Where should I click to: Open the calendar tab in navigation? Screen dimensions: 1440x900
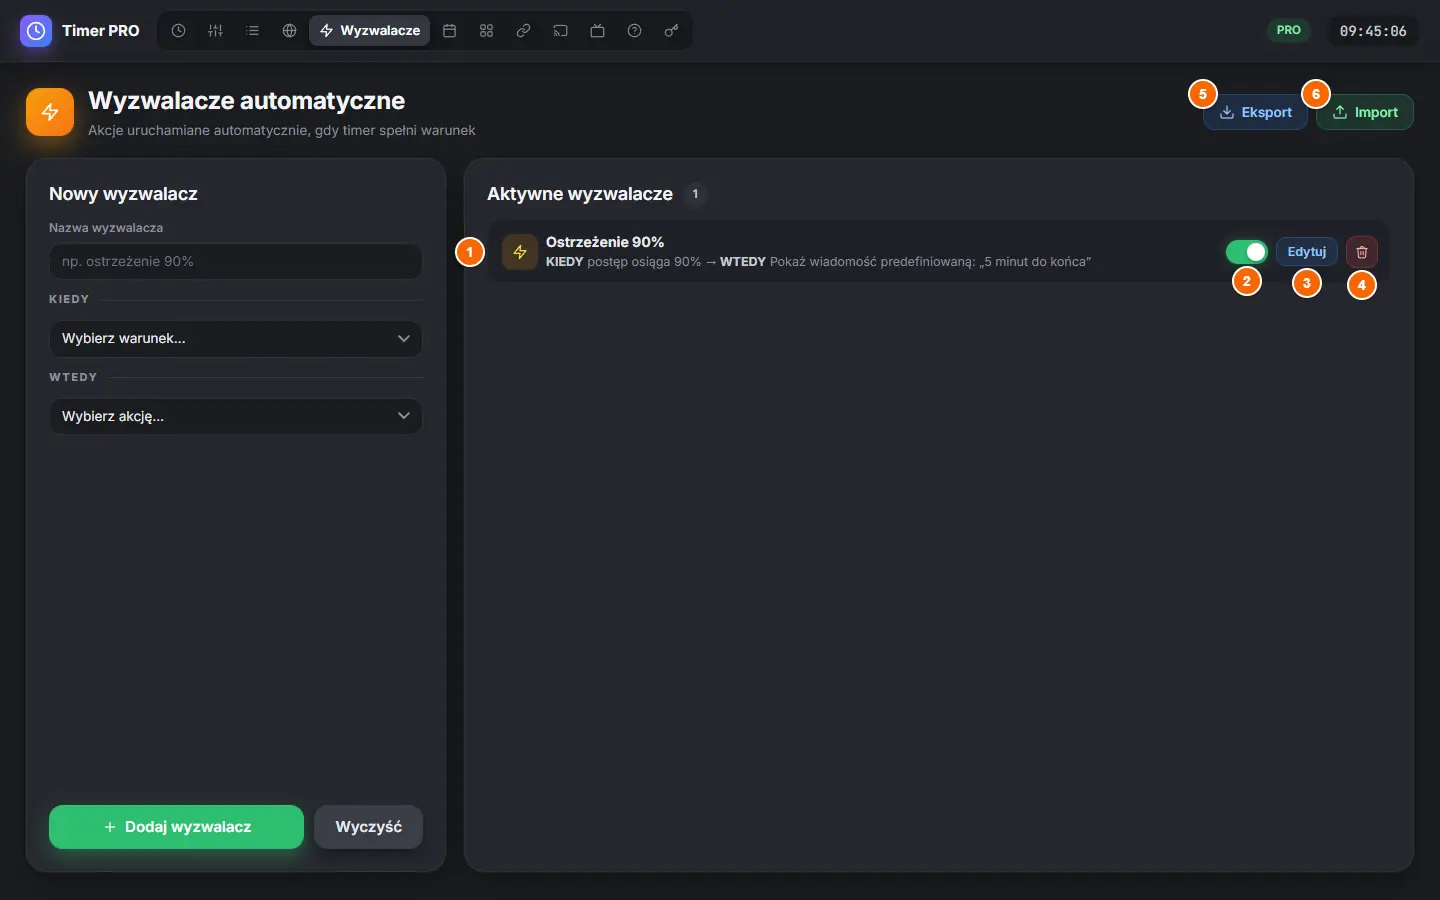pos(450,31)
